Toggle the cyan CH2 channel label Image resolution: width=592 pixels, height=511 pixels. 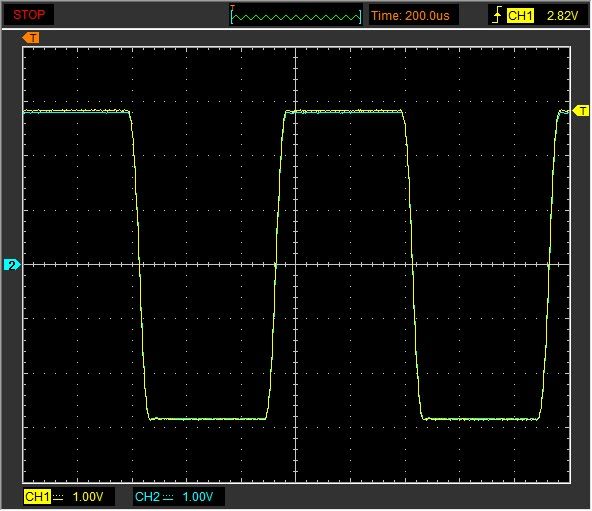pos(147,497)
